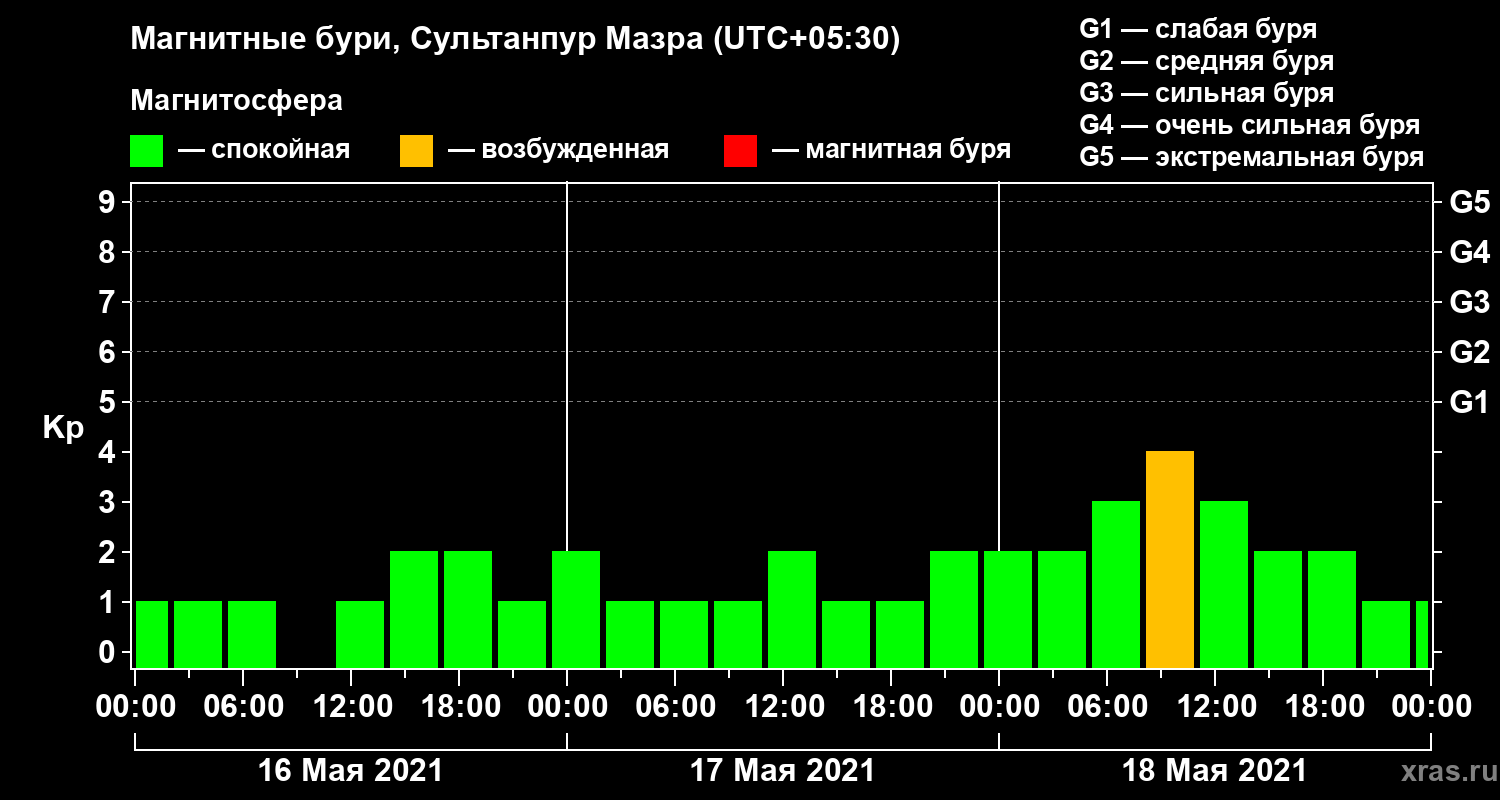
Task: Click 'G2 — средняя буря' legend line
Action: [1207, 61]
